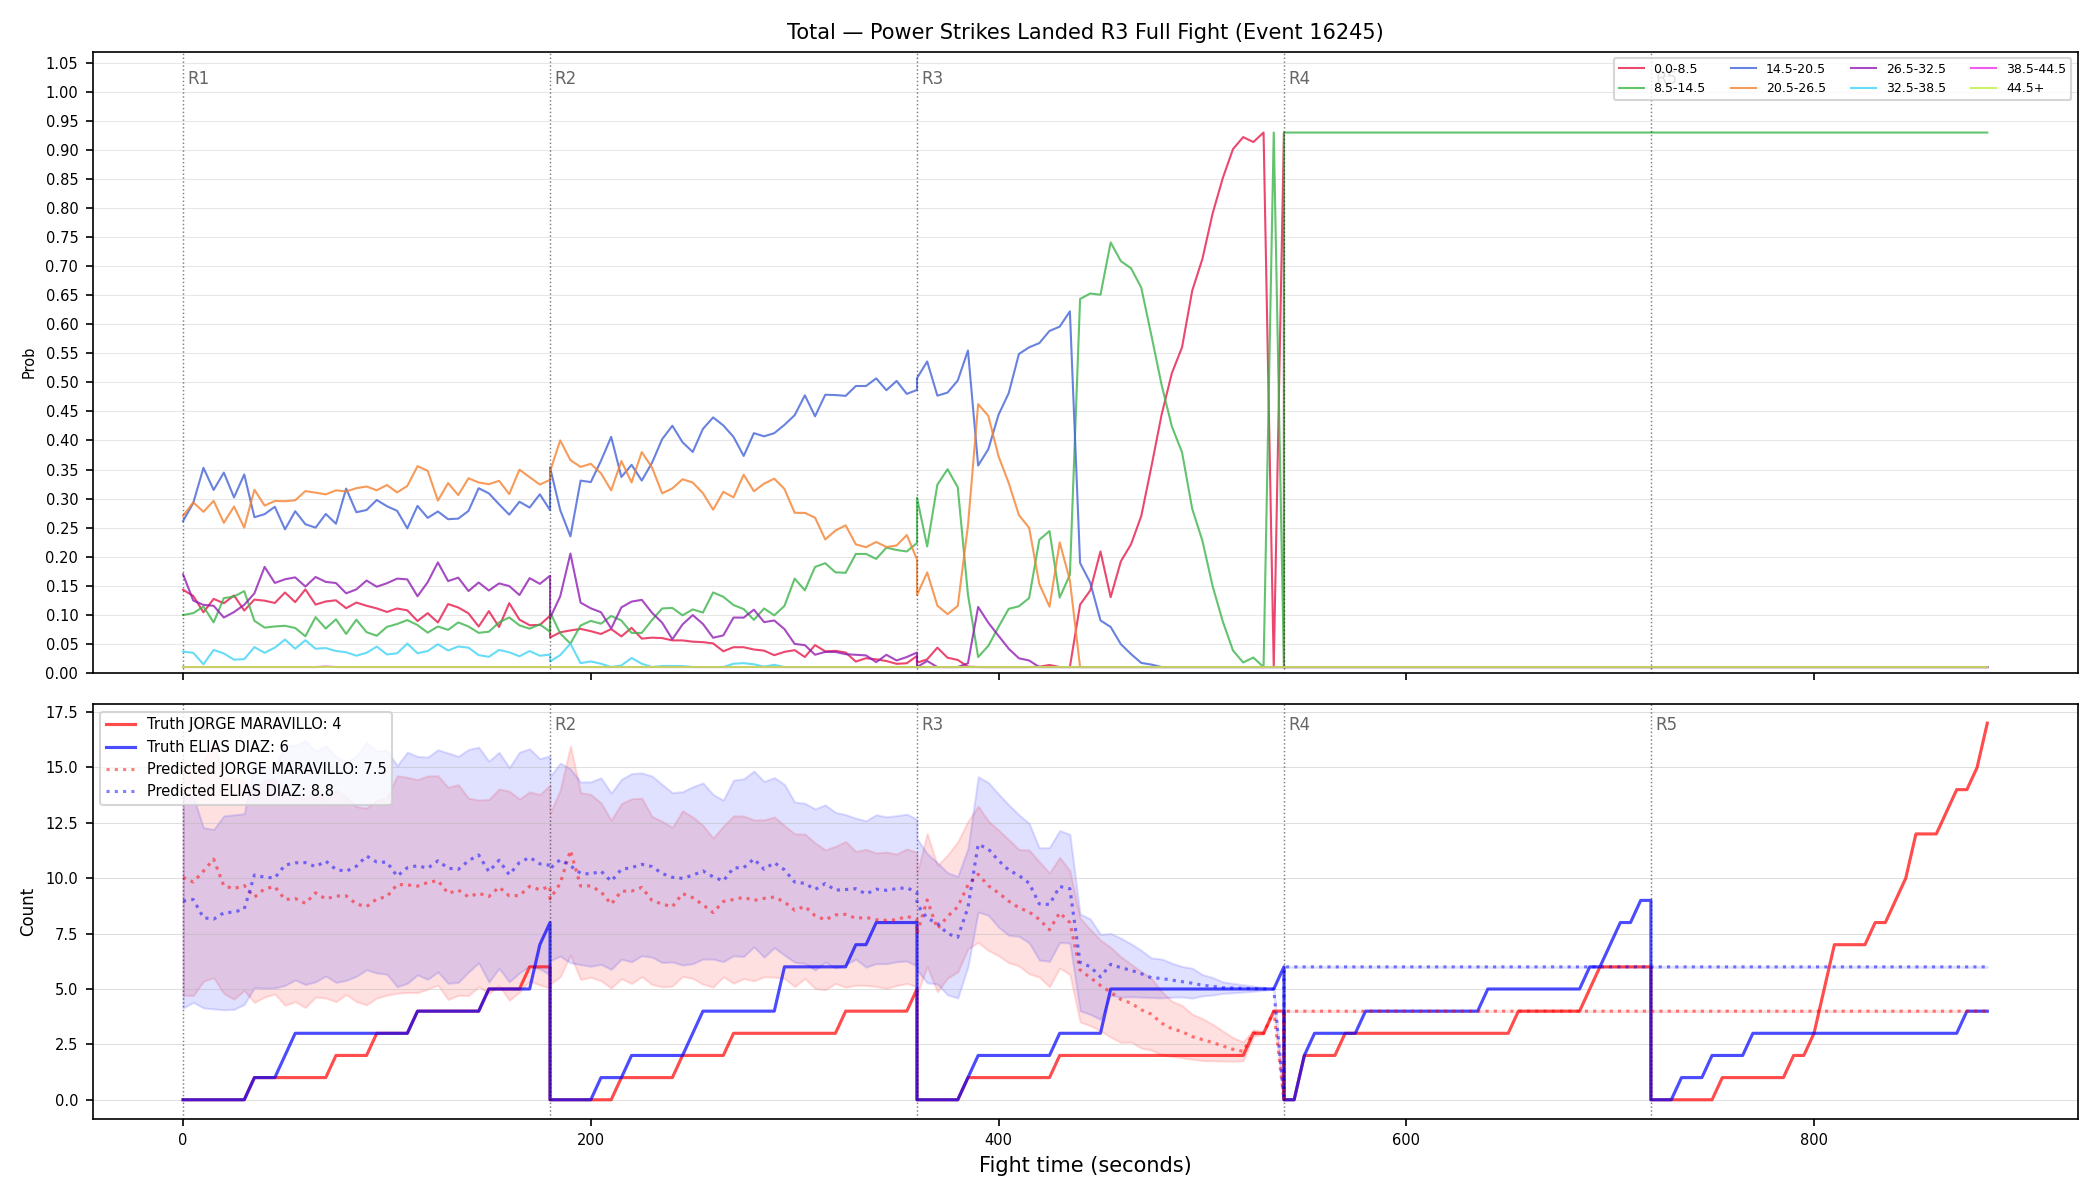Click the Fight time (seconds) axis label
The width and height of the screenshot is (2100, 1200).
(1085, 1165)
